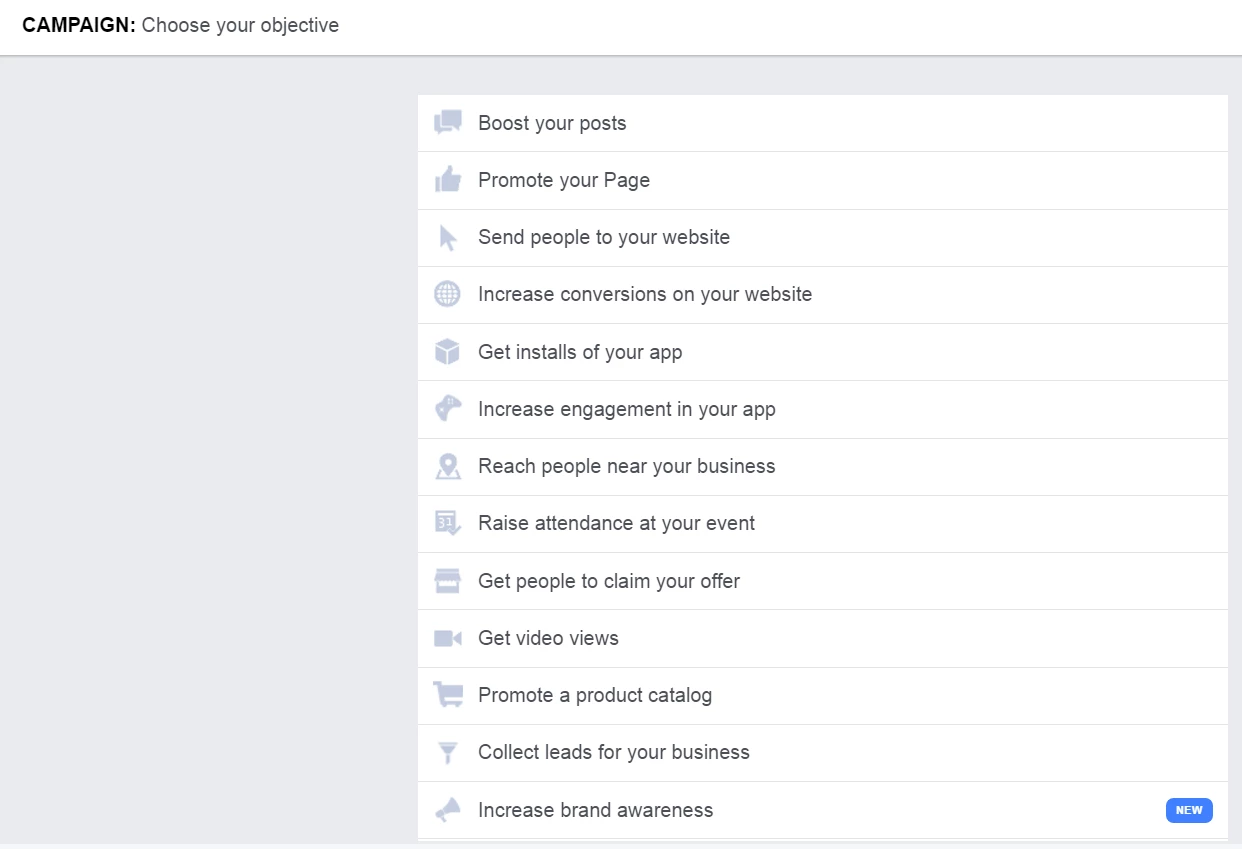The image size is (1242, 849).
Task: Click the megaphone icon for brand awareness
Action: (447, 809)
